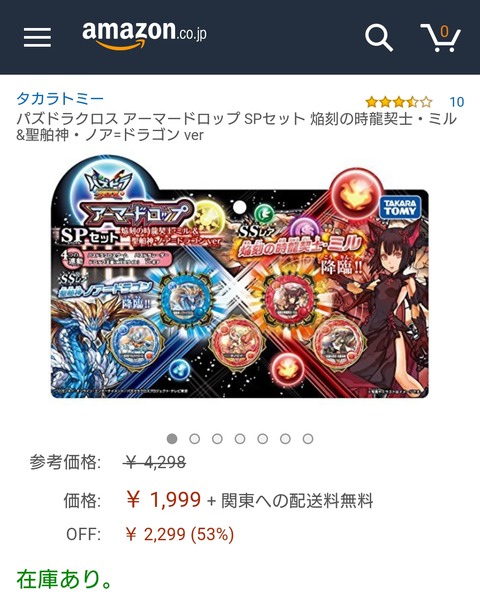Select the first image indicator dot
The image size is (480, 594).
pyautogui.click(x=172, y=439)
